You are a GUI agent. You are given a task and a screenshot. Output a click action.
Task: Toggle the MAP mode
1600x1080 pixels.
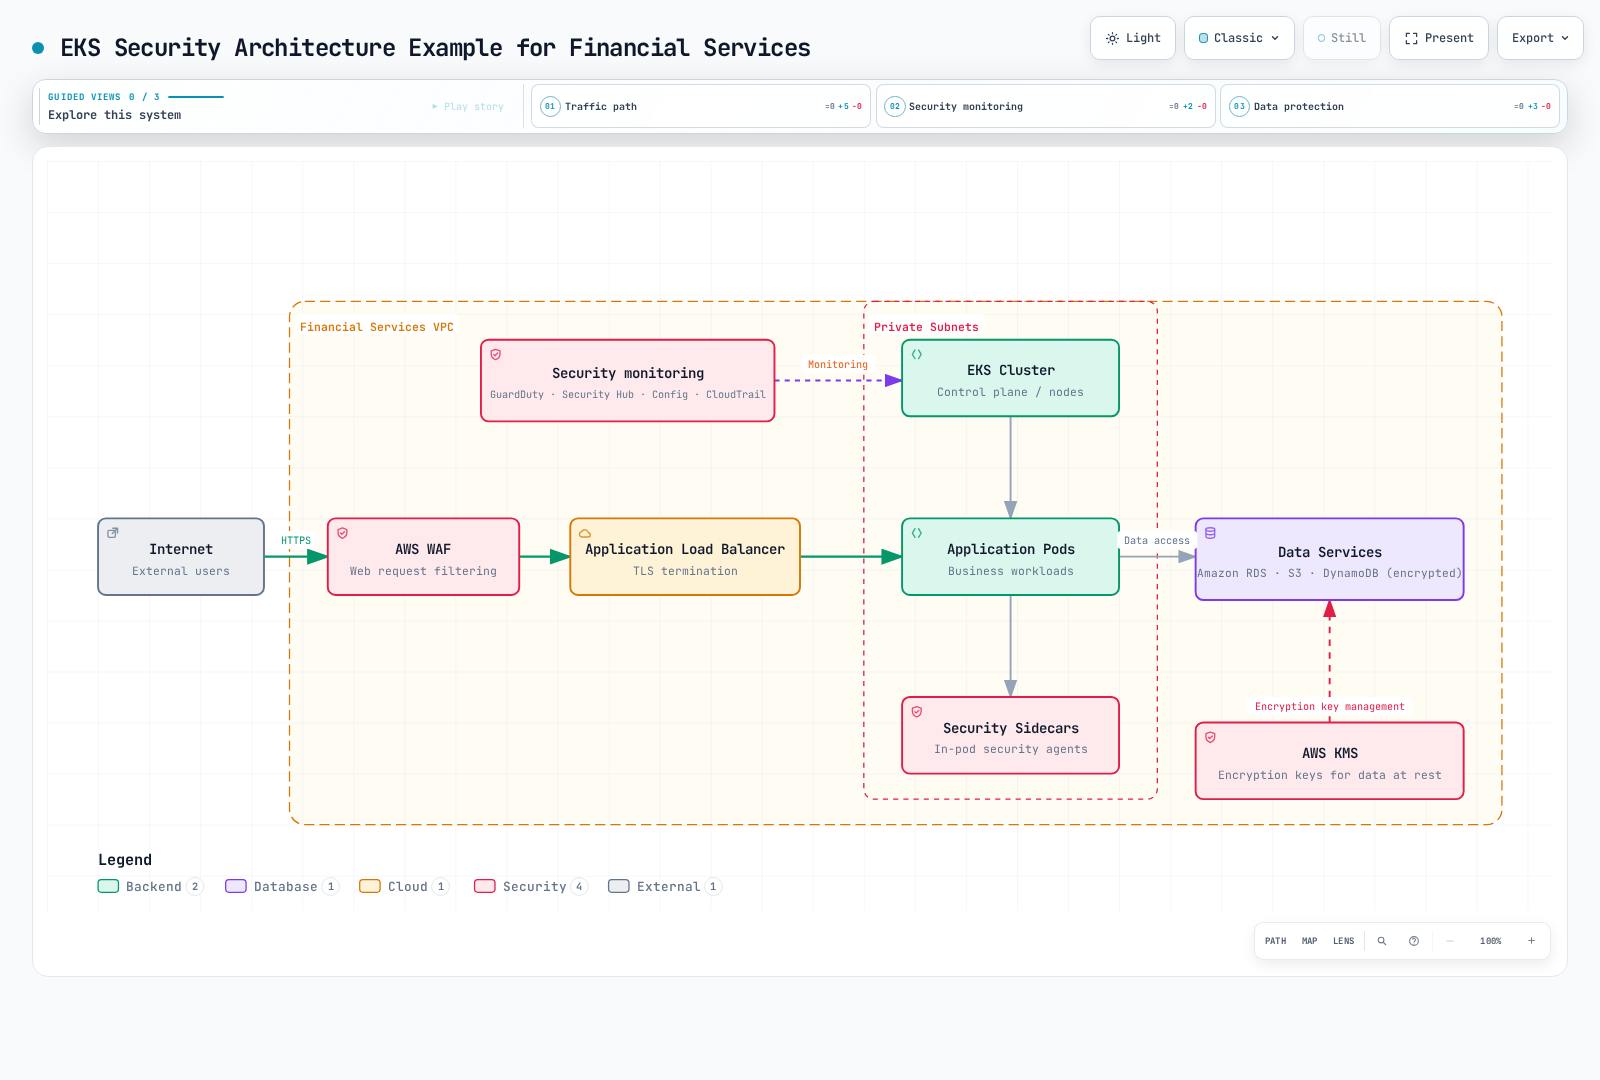tap(1310, 941)
